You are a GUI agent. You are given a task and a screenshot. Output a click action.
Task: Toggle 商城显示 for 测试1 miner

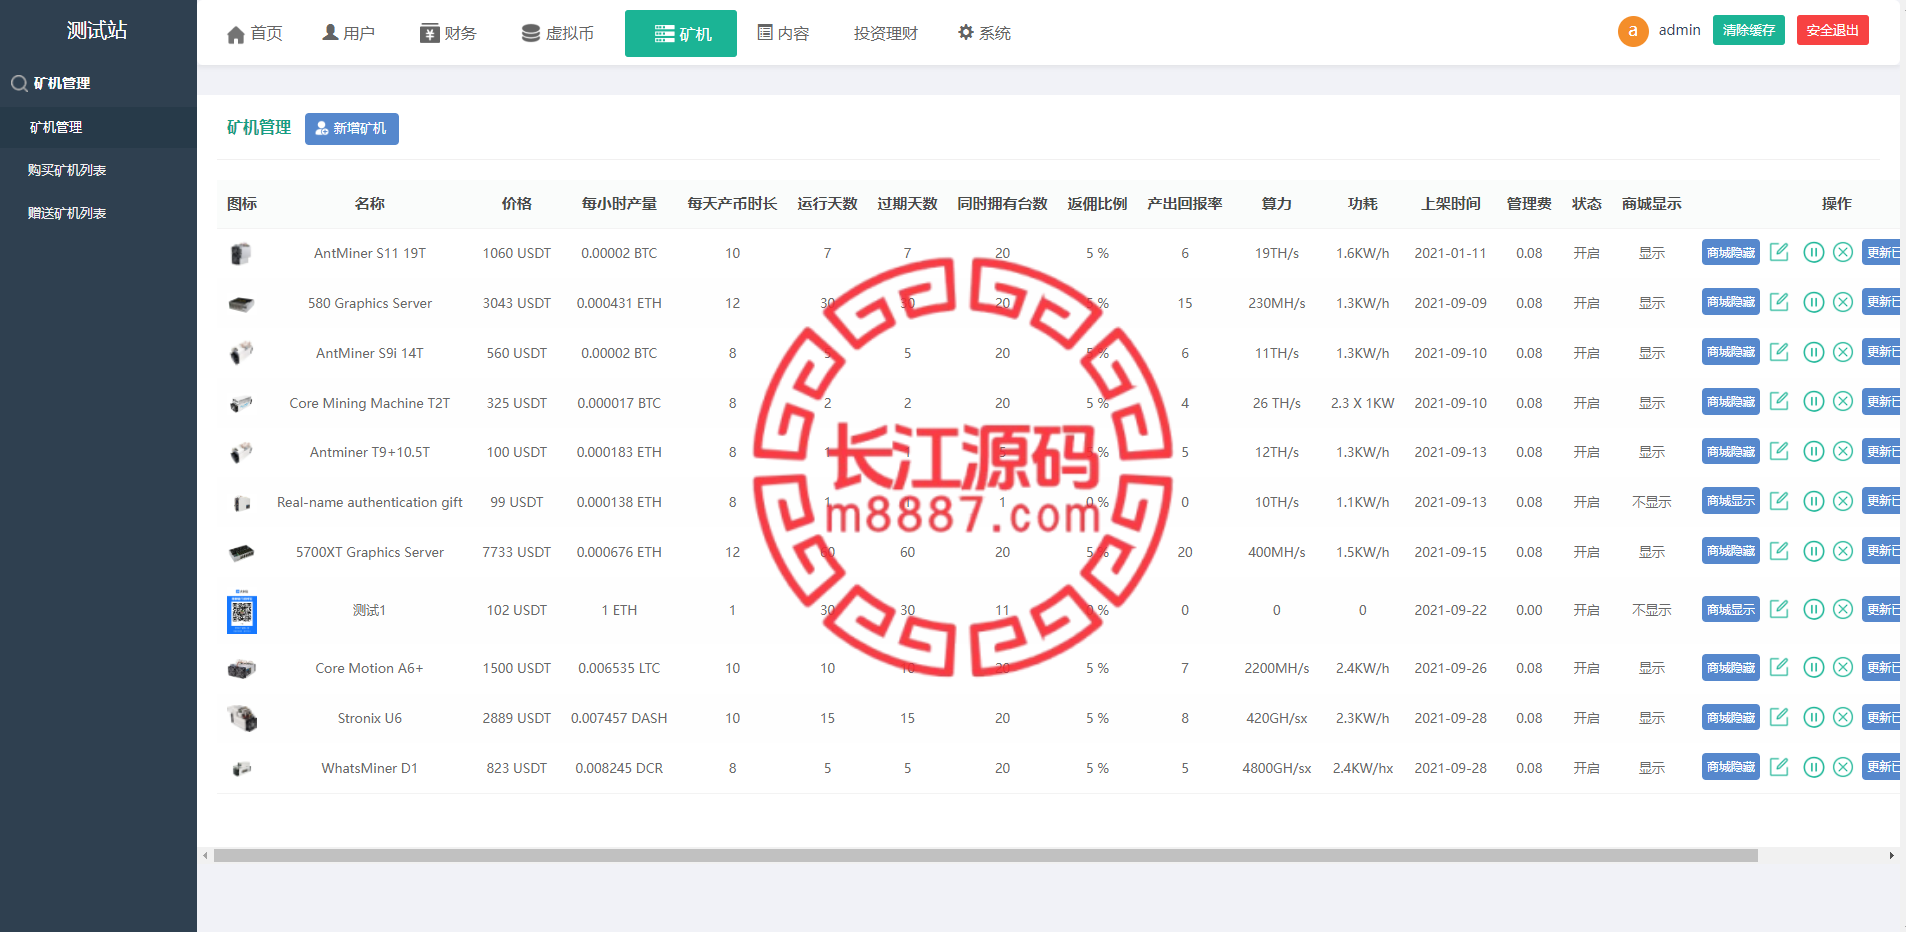(x=1731, y=609)
